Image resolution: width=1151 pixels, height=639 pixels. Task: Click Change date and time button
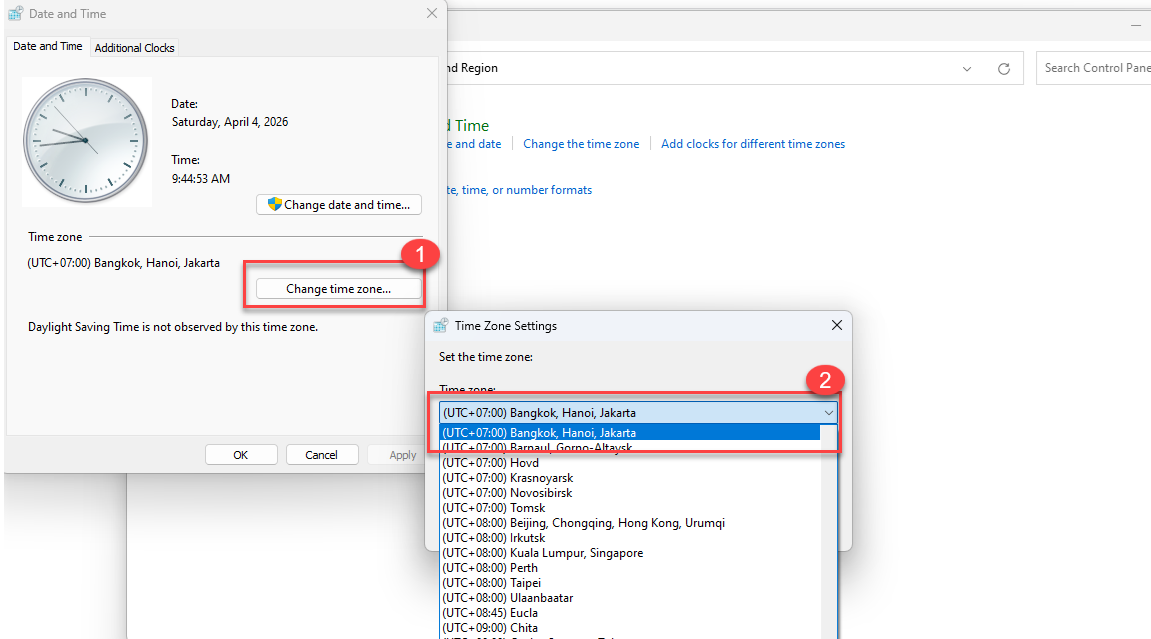pos(339,205)
